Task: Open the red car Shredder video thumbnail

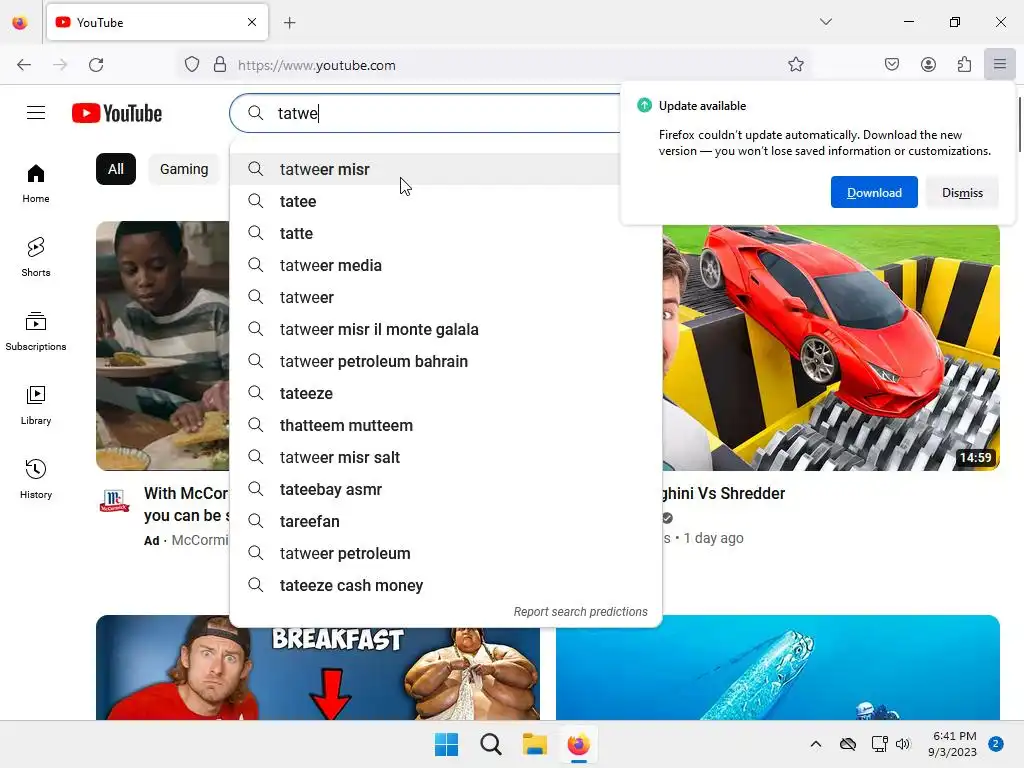Action: coord(831,347)
